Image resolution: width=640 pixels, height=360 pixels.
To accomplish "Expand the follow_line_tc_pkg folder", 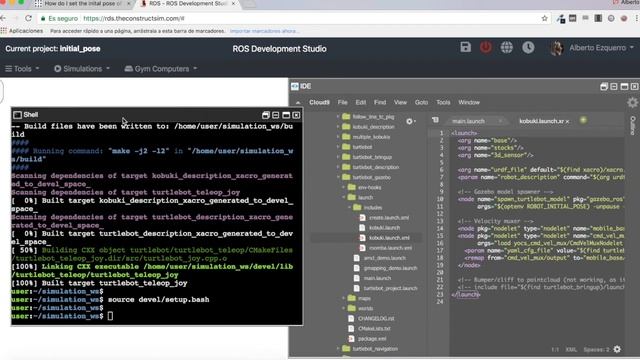I will point(338,117).
